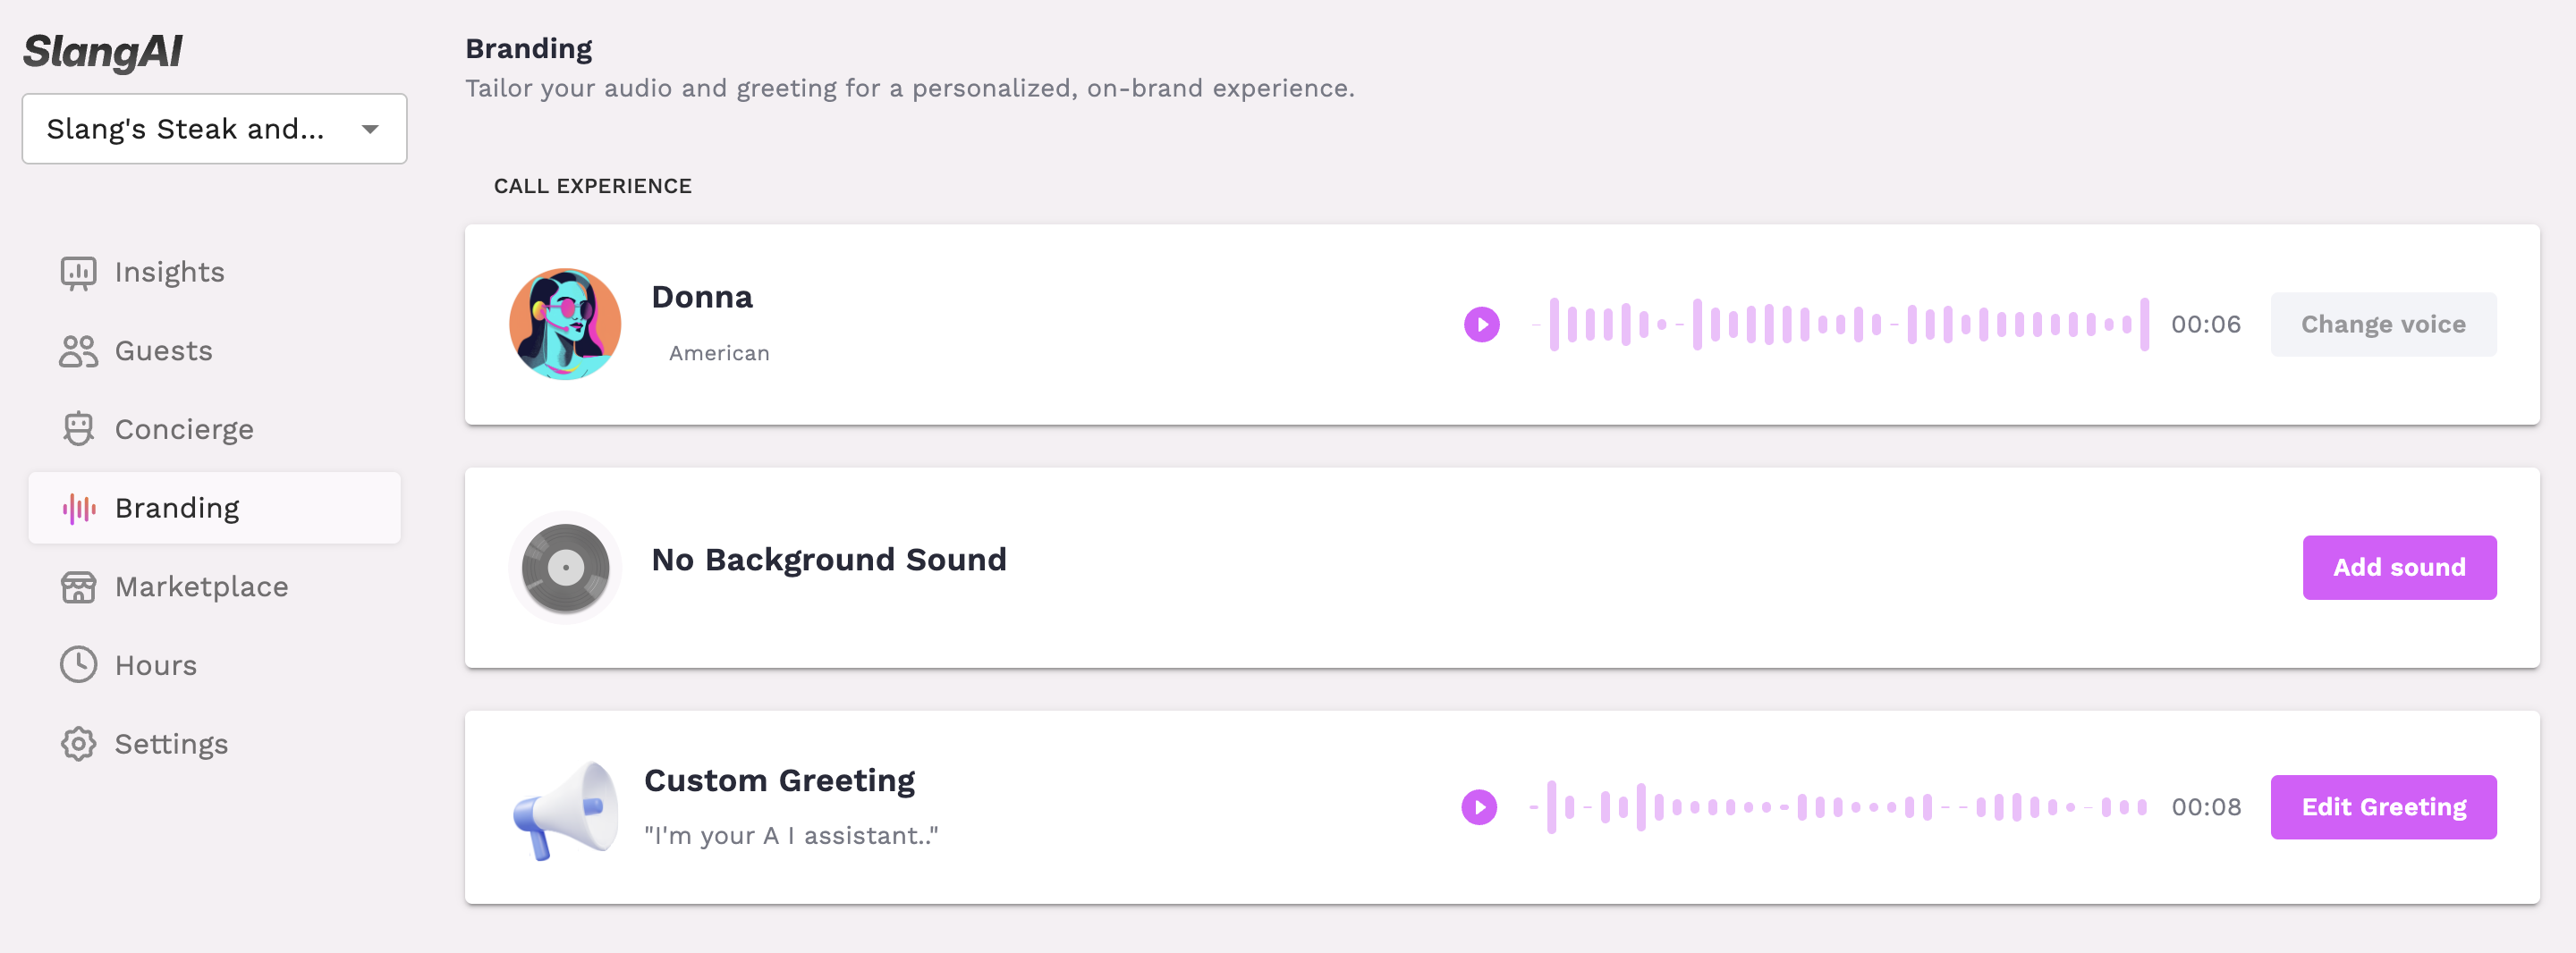The width and height of the screenshot is (2576, 953).
Task: Open the Marketplace storefront icon
Action: point(78,587)
